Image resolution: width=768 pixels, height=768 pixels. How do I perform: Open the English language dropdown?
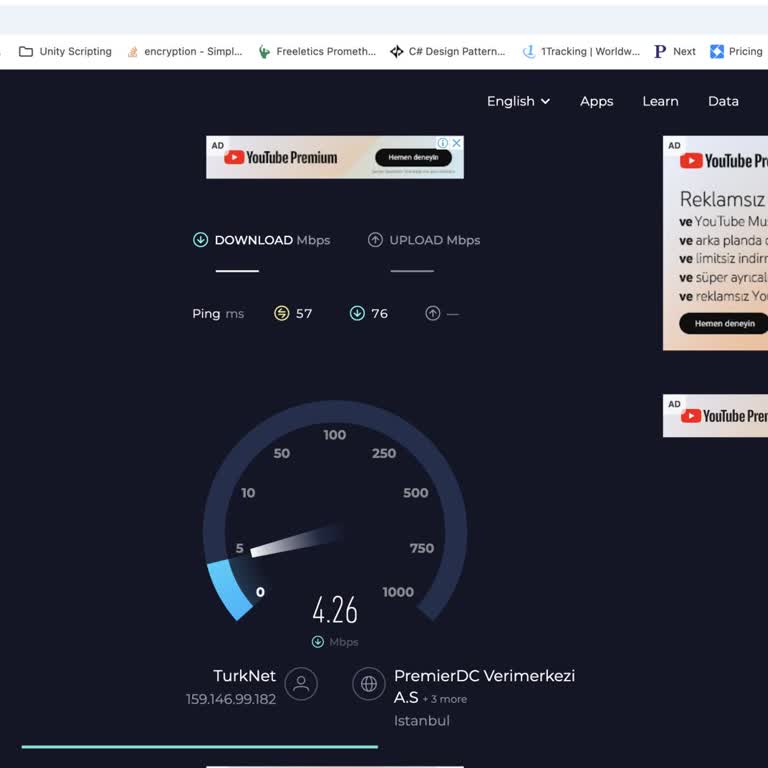[x=518, y=101]
